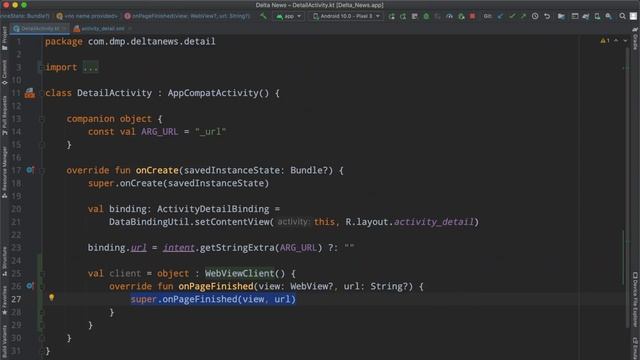
Task: Collapse the onCreate function fold marker
Action: coord(41,171)
